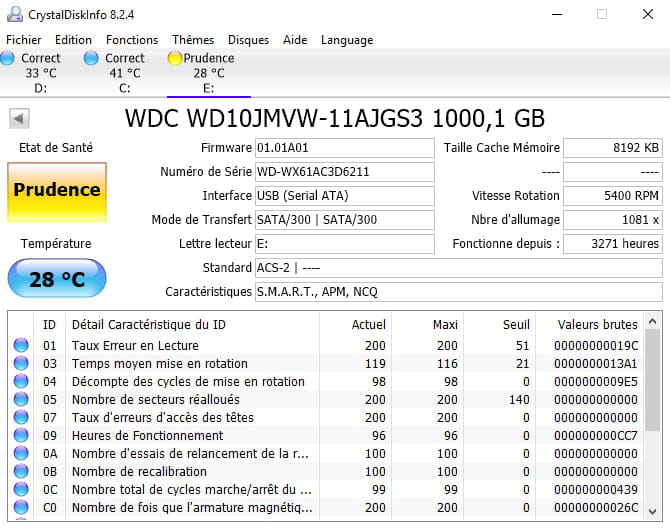This screenshot has width=670, height=529.
Task: Open the Fichier menu
Action: pyautogui.click(x=24, y=40)
